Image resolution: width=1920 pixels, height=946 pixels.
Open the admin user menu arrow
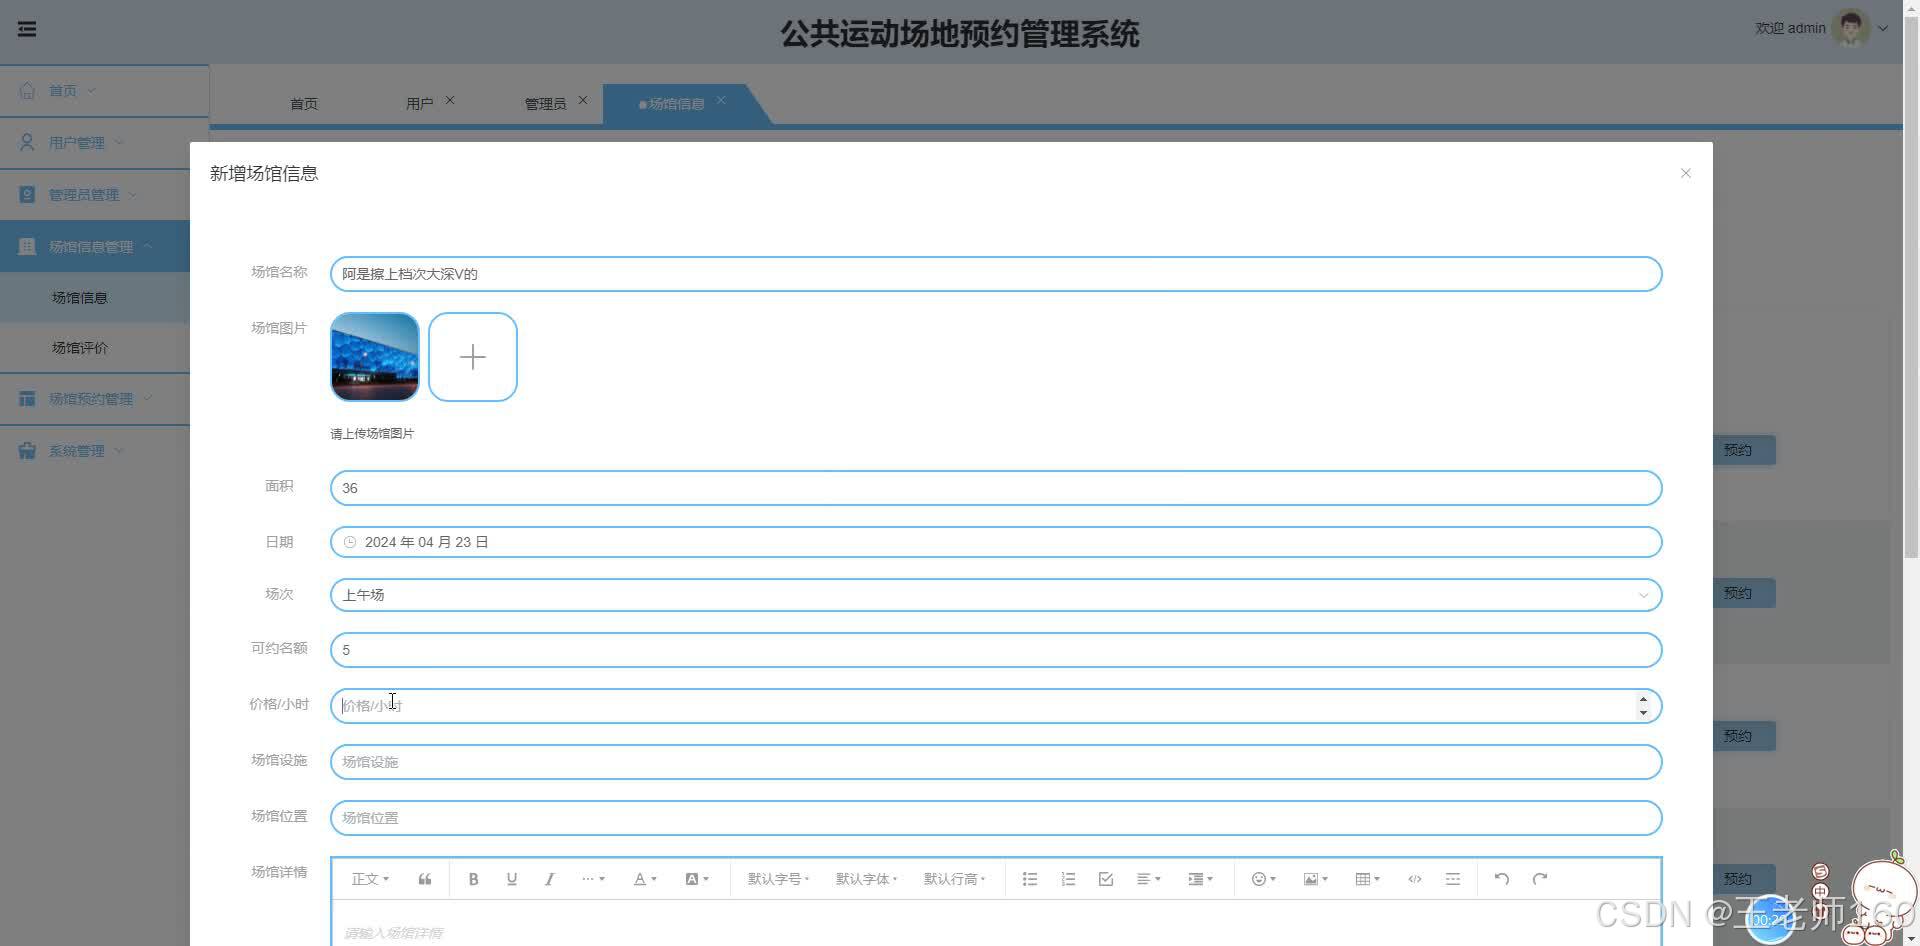[x=1883, y=28]
